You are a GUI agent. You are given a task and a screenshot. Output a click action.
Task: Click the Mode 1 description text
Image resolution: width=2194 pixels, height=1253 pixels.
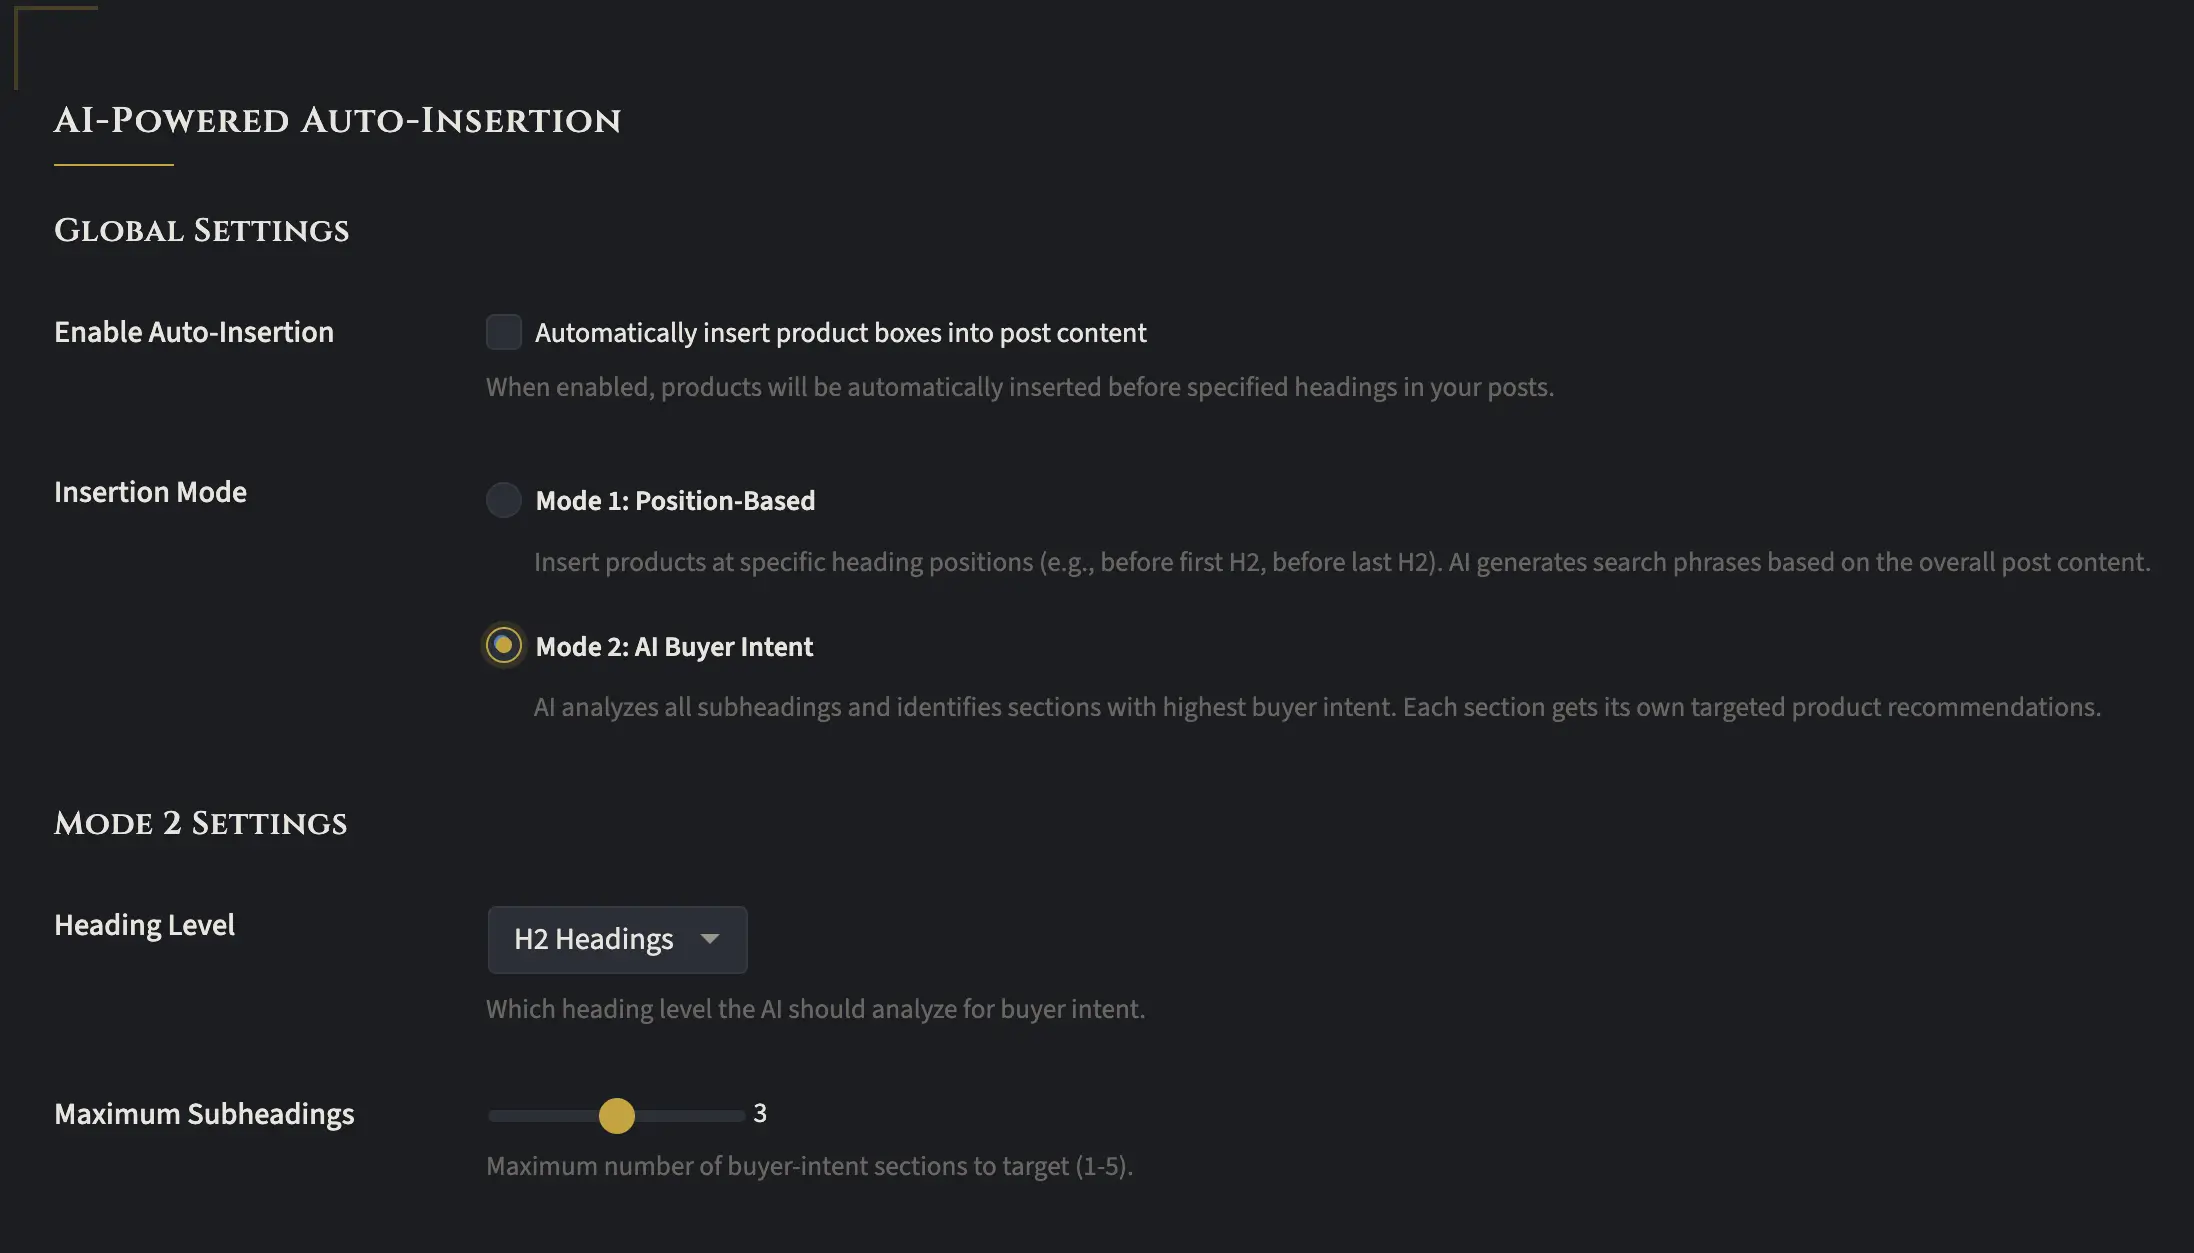click(x=1340, y=562)
